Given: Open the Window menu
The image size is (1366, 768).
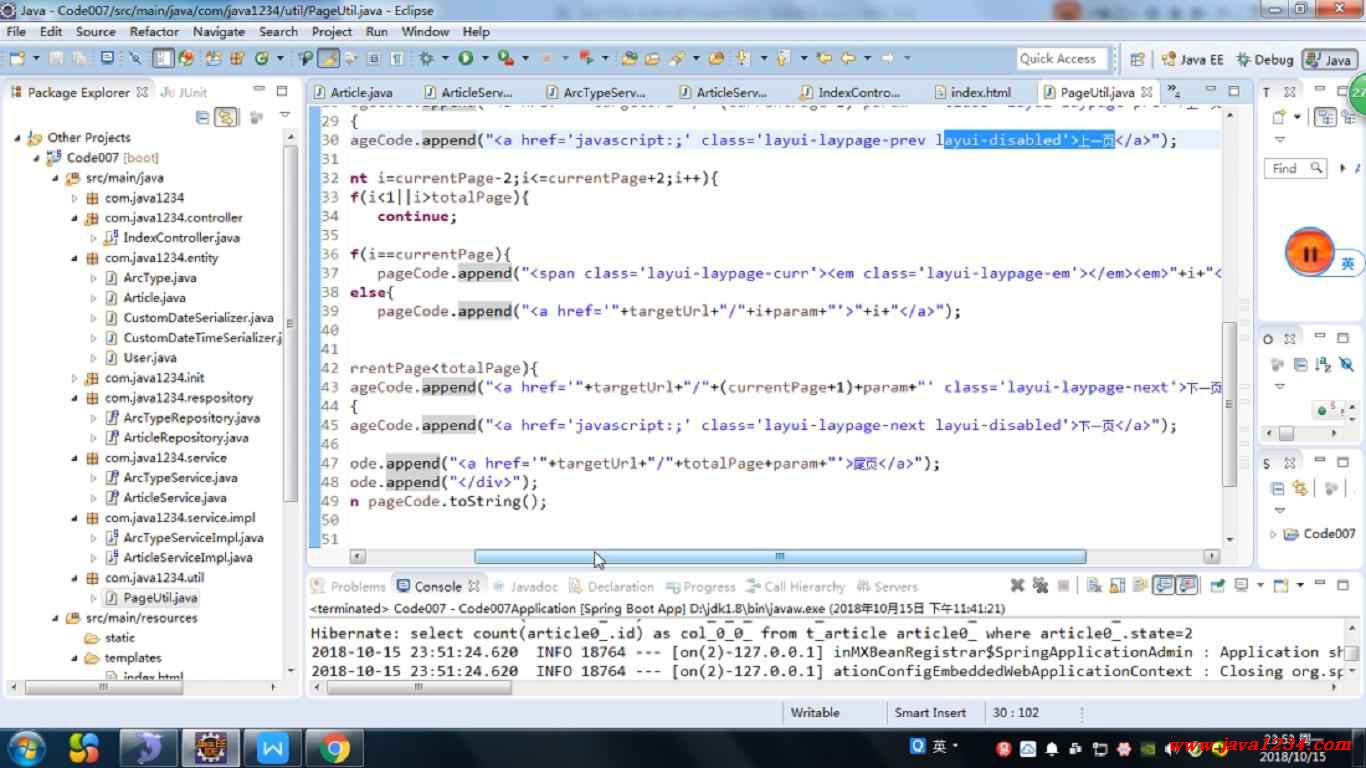Looking at the screenshot, I should tap(425, 31).
